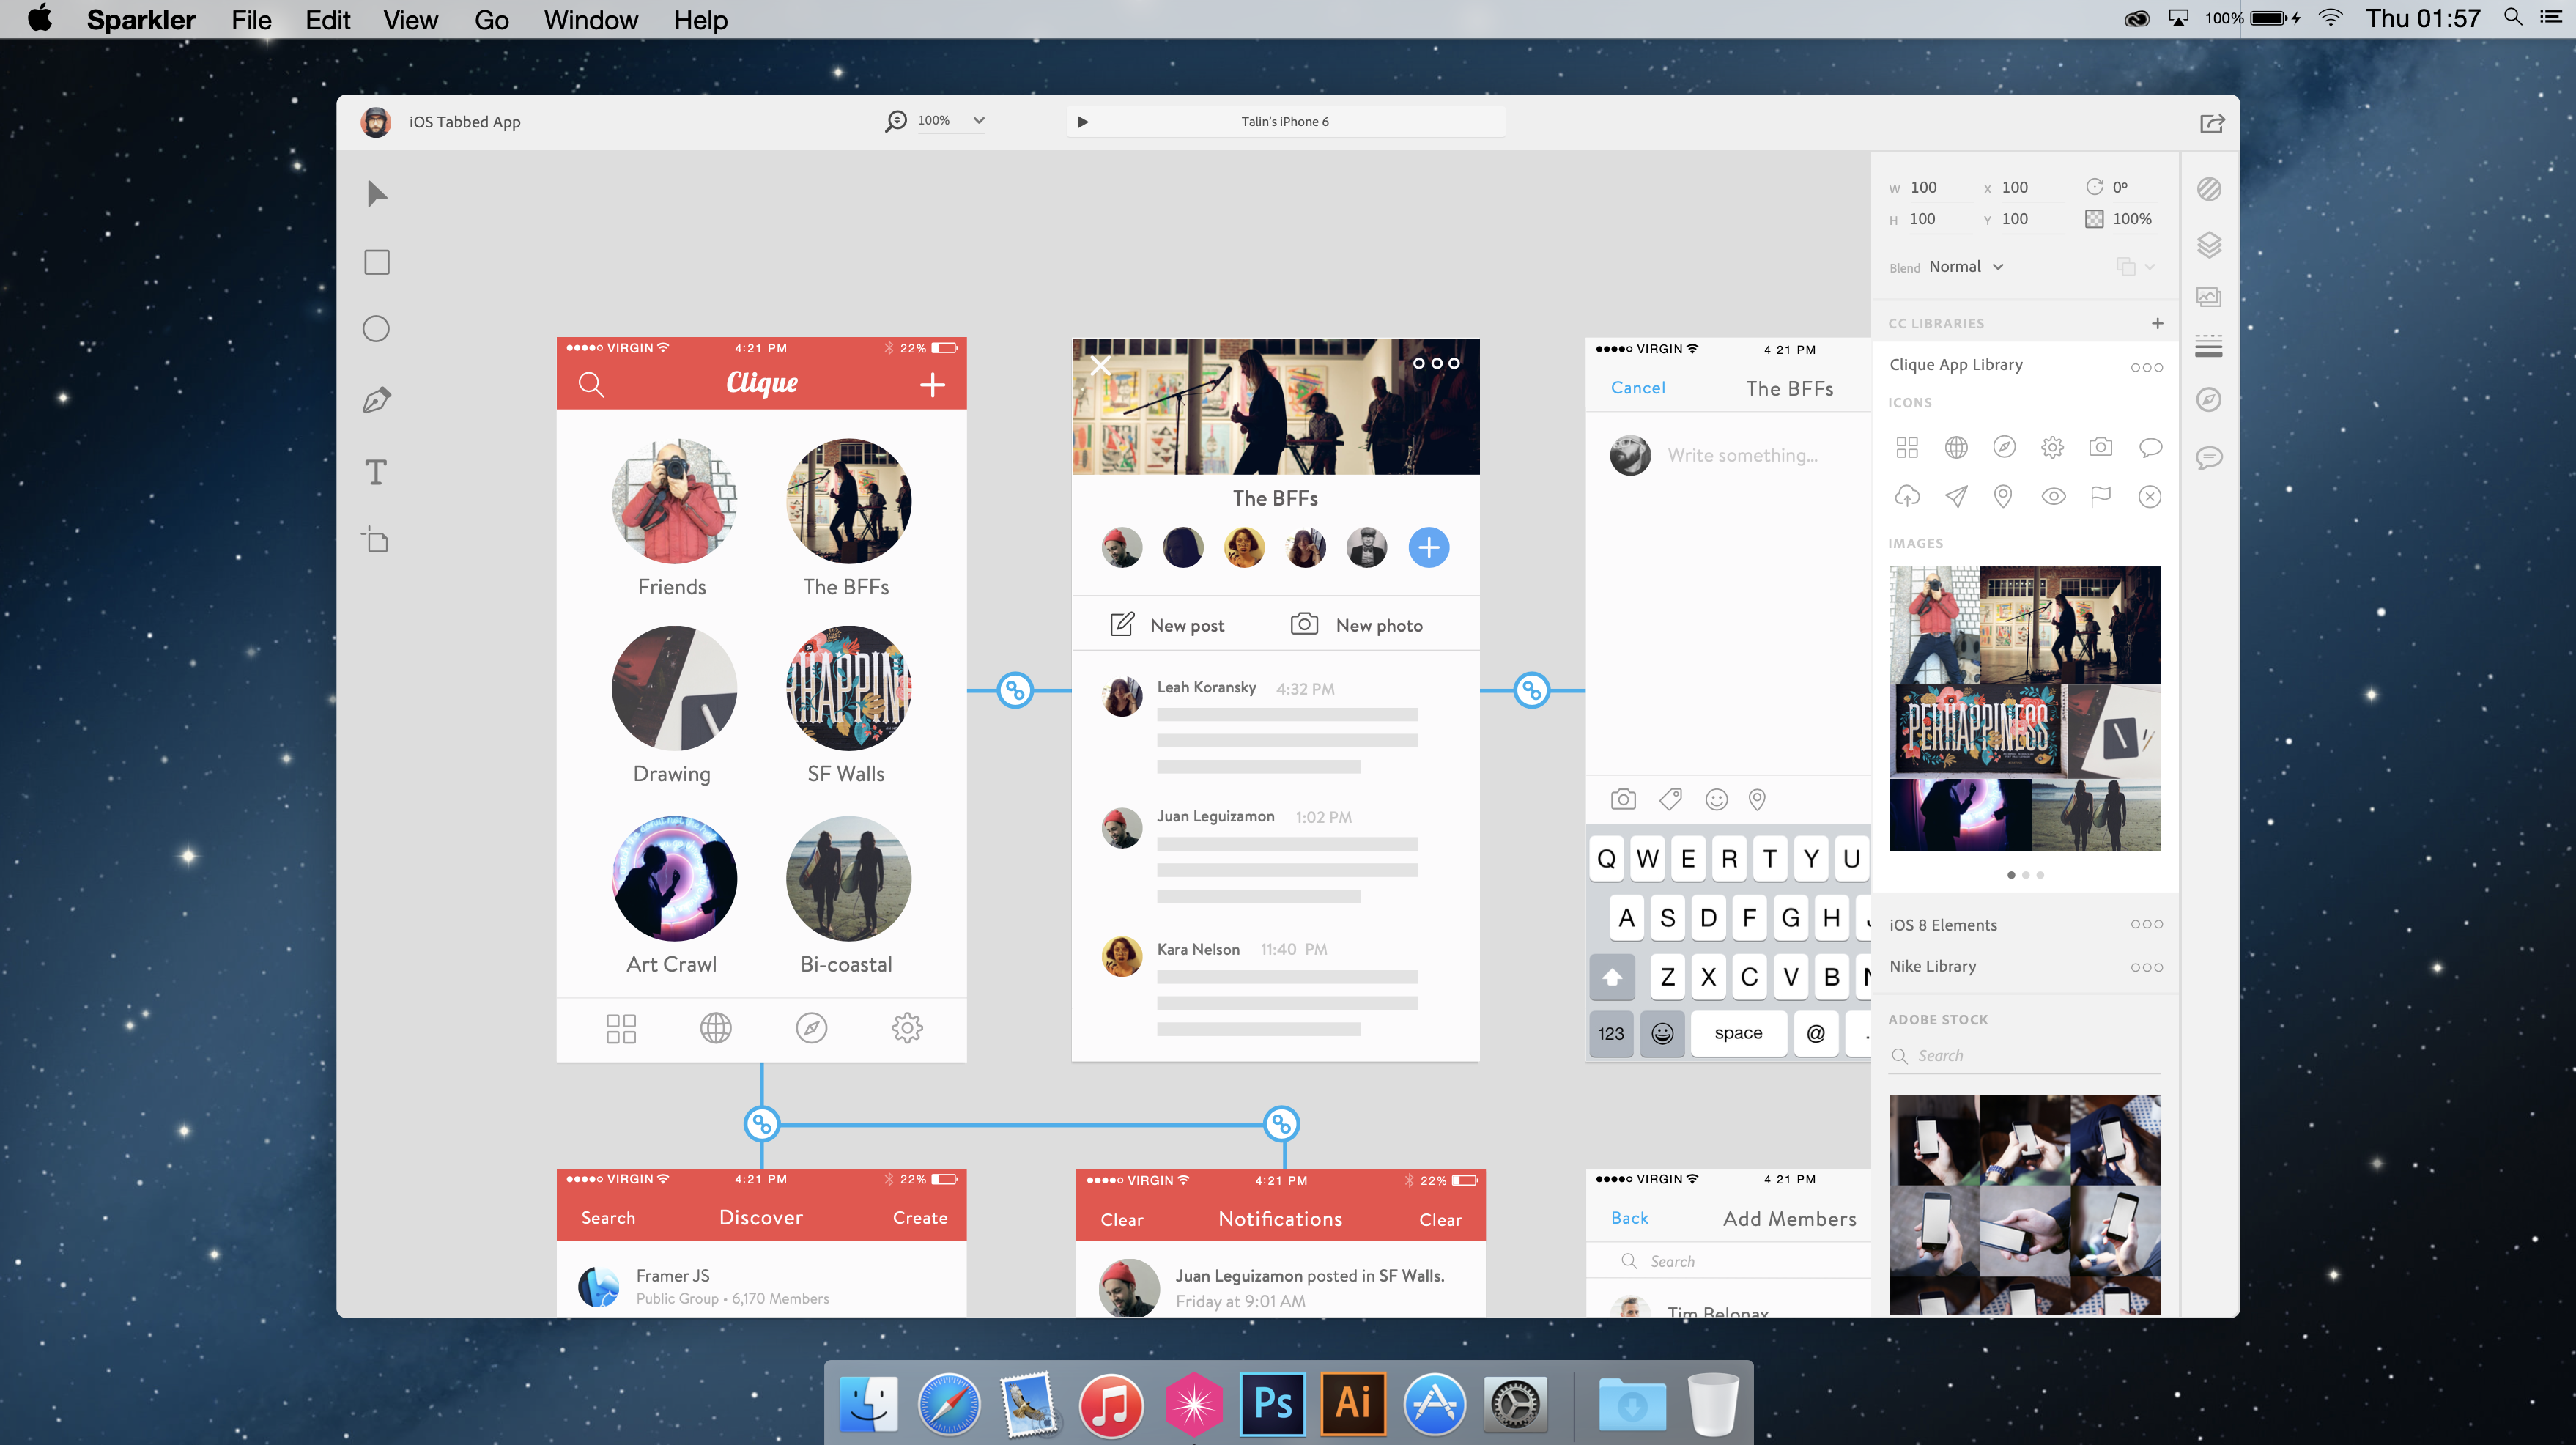Open the Edit menu
Image resolution: width=2576 pixels, height=1445 pixels.
point(327,20)
